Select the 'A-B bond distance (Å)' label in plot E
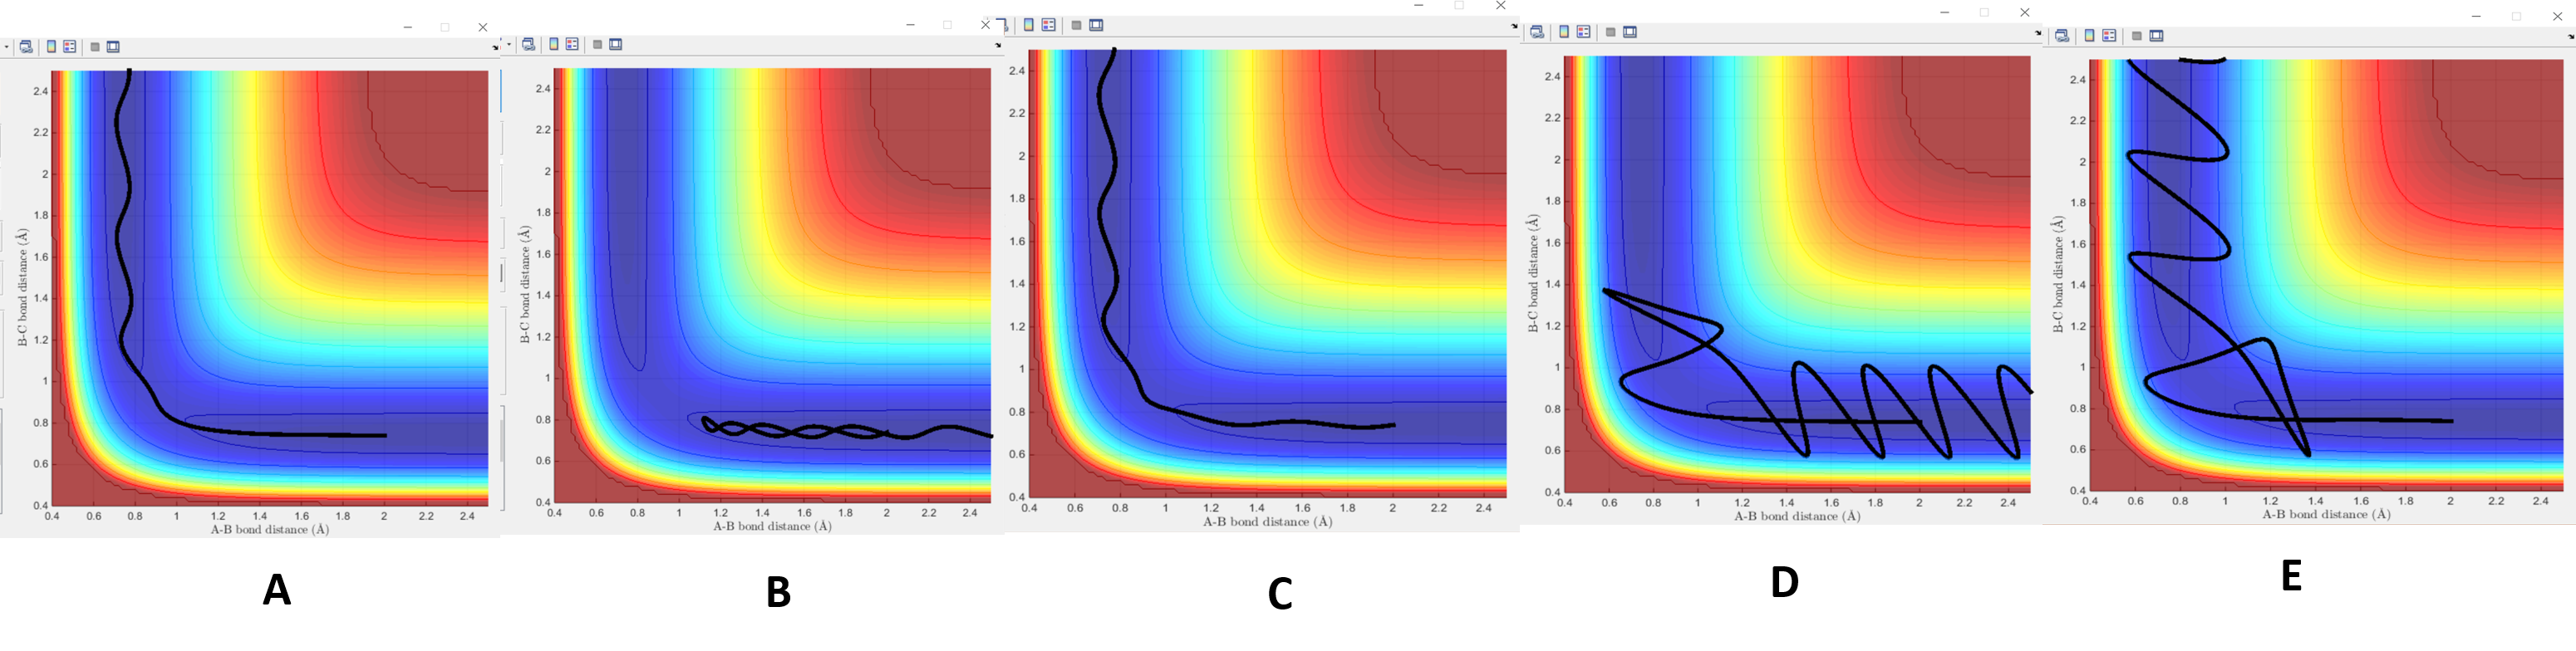2576x651 pixels. (x=2326, y=514)
